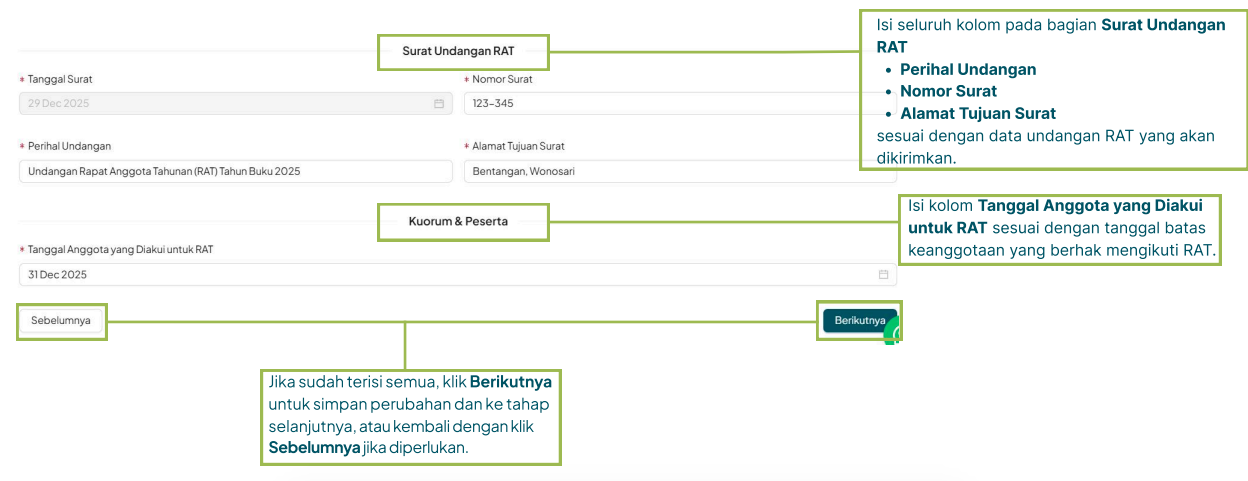1248x481 pixels.
Task: Go back with the Sebelumnya button
Action: pyautogui.click(x=61, y=321)
